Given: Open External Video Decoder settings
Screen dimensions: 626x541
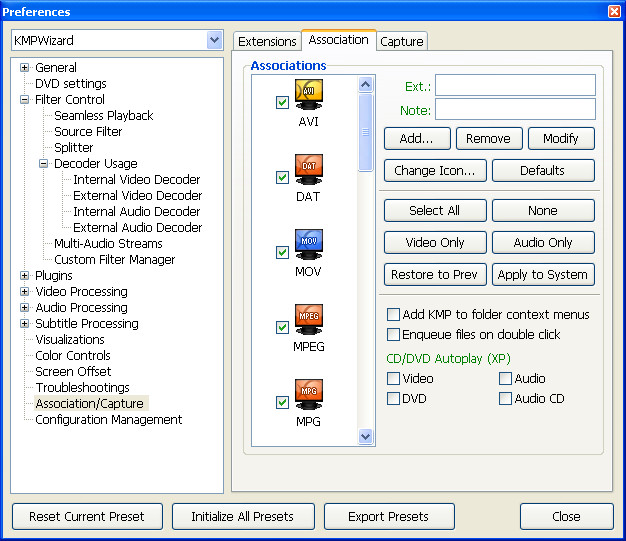Looking at the screenshot, I should pyautogui.click(x=137, y=195).
